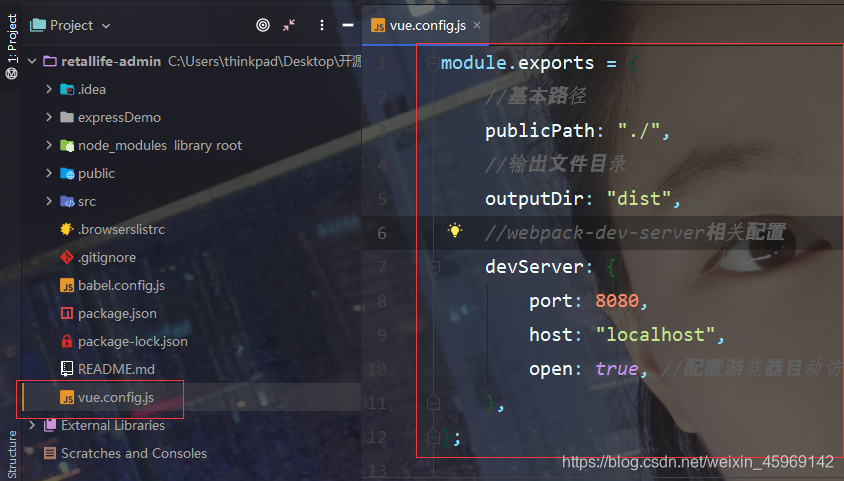The height and width of the screenshot is (481, 844).
Task: Expand the public folder
Action: point(49,173)
